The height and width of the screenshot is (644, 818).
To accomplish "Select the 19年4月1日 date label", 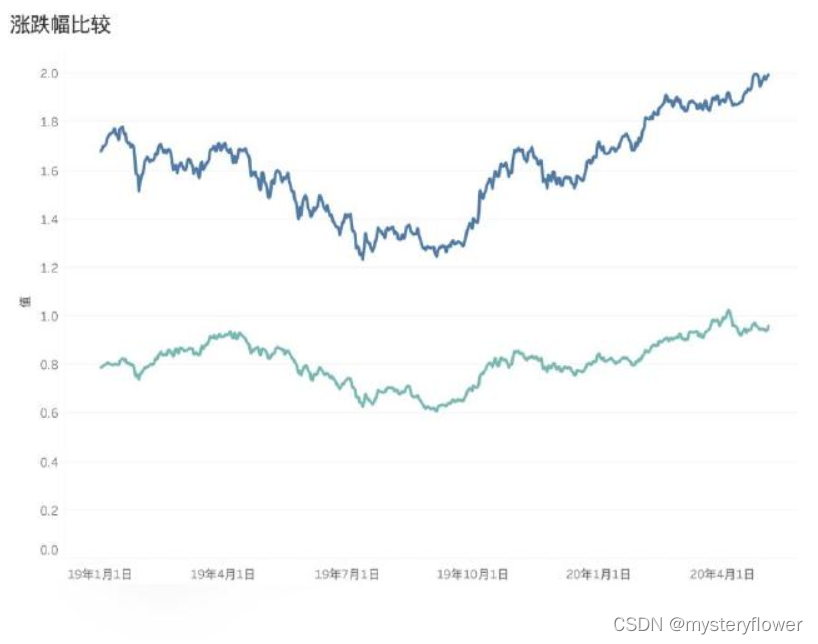I will pos(223,575).
